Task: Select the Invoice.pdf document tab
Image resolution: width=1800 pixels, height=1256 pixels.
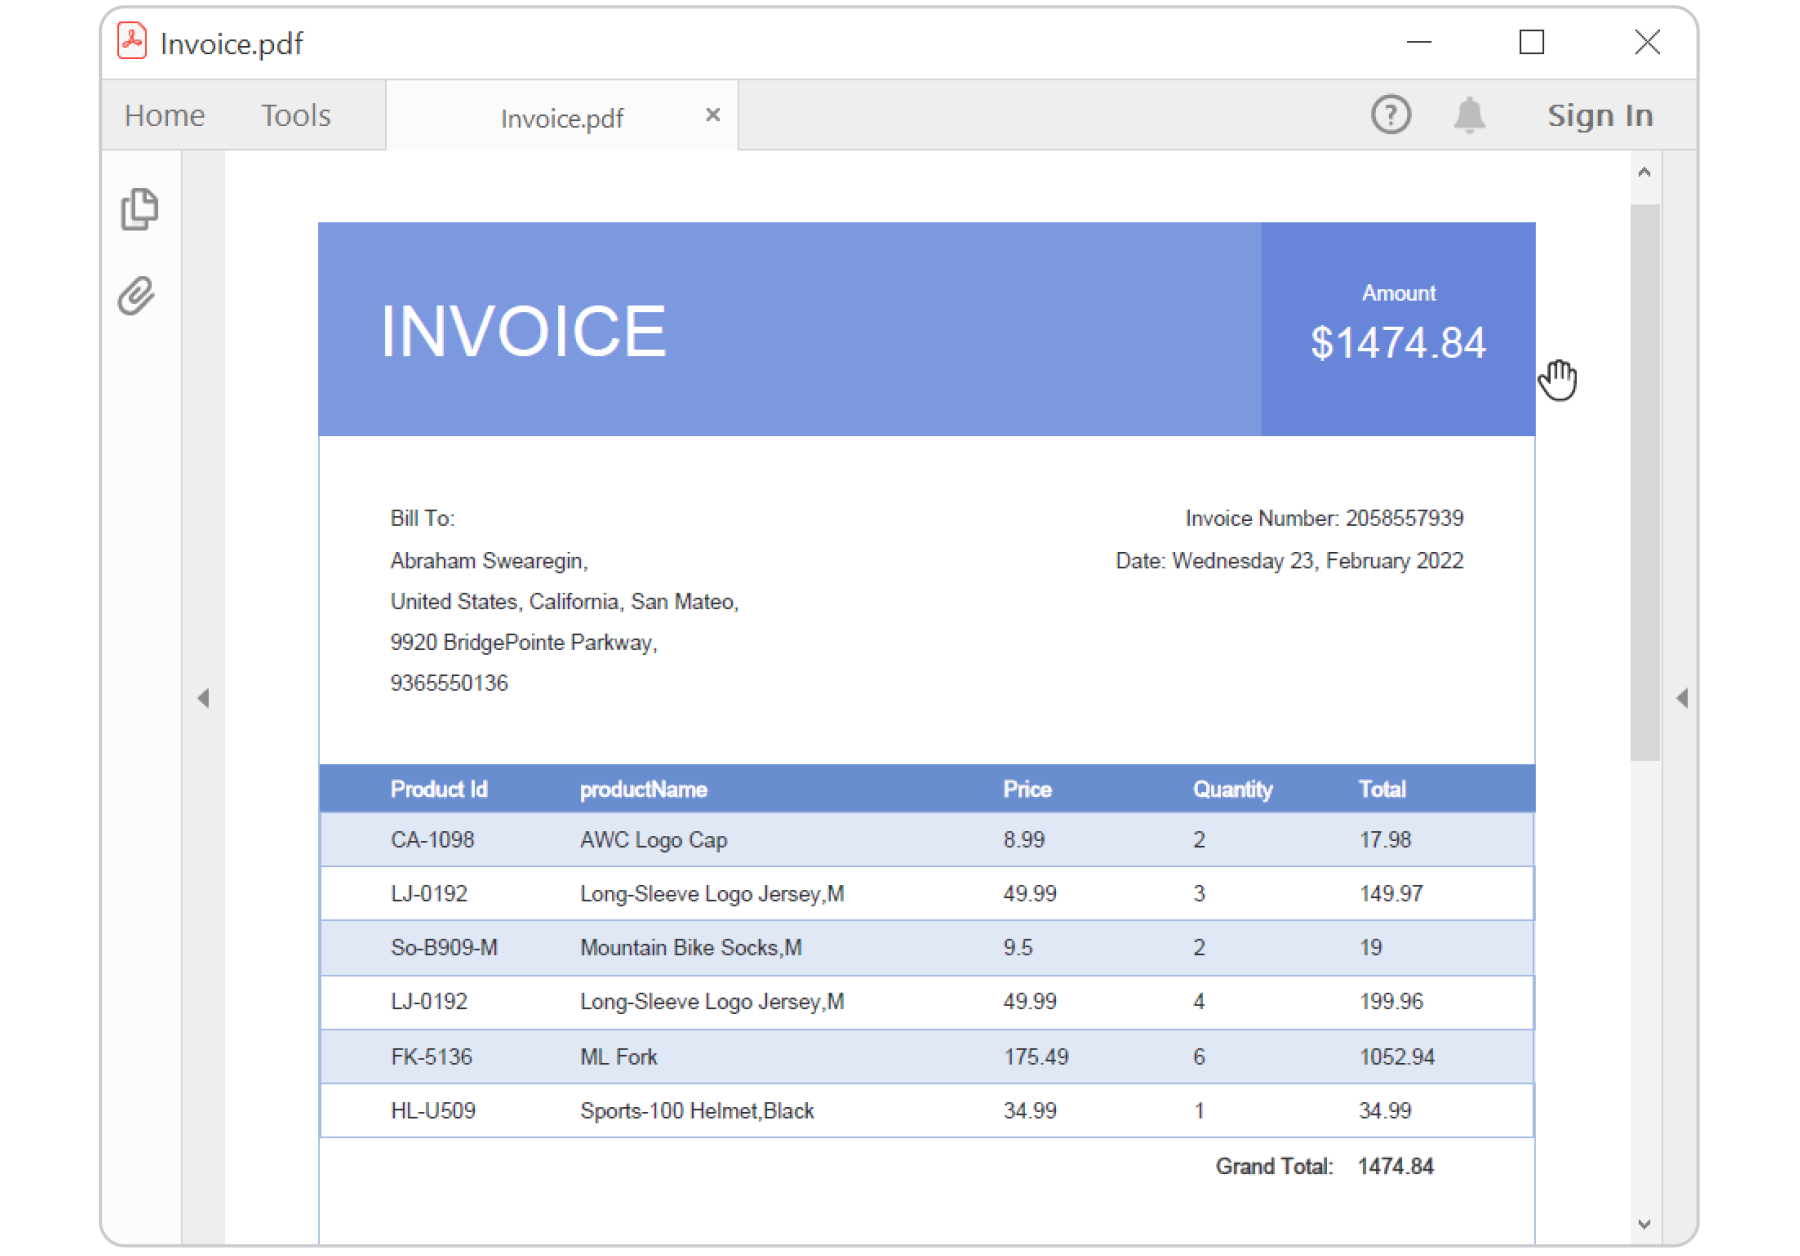Action: pos(561,118)
